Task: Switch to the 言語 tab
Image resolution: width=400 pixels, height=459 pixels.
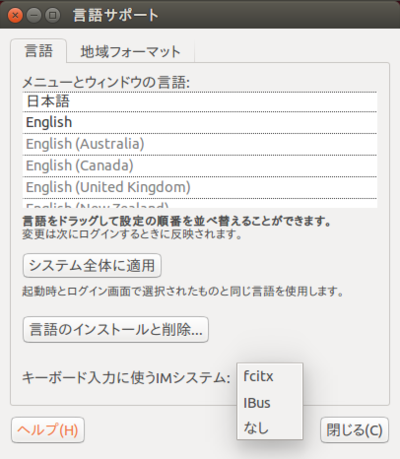Action: pos(39,51)
